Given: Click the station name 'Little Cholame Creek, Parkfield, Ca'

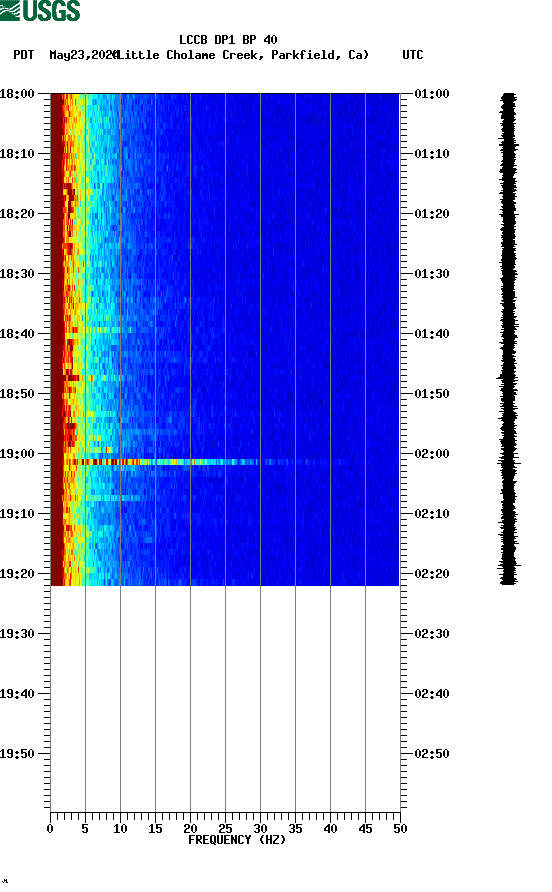Looking at the screenshot, I should 243,55.
